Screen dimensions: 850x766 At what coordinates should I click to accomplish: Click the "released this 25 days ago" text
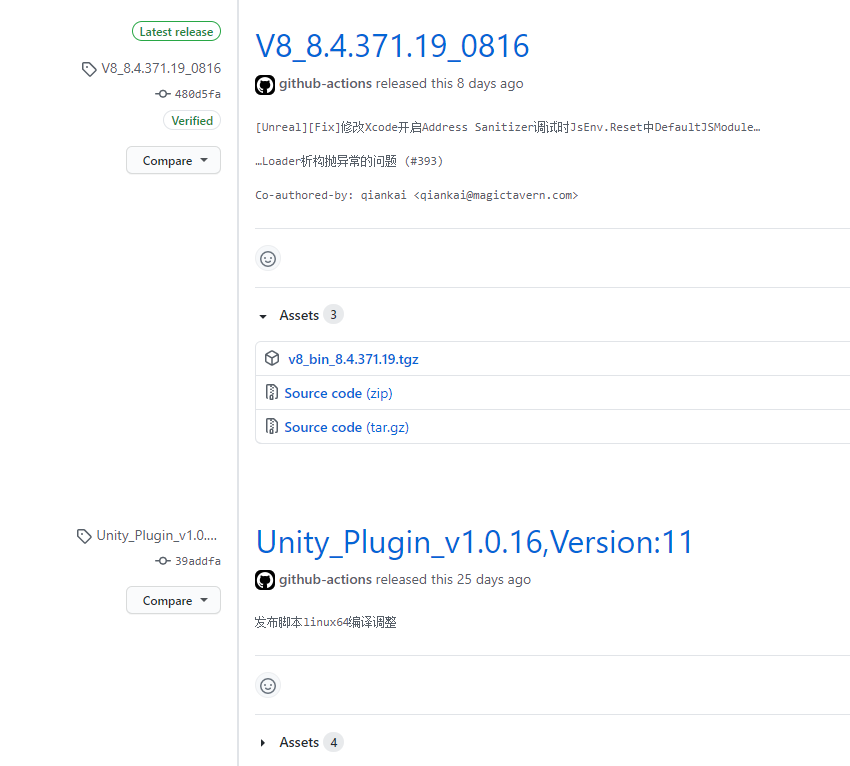(x=453, y=579)
